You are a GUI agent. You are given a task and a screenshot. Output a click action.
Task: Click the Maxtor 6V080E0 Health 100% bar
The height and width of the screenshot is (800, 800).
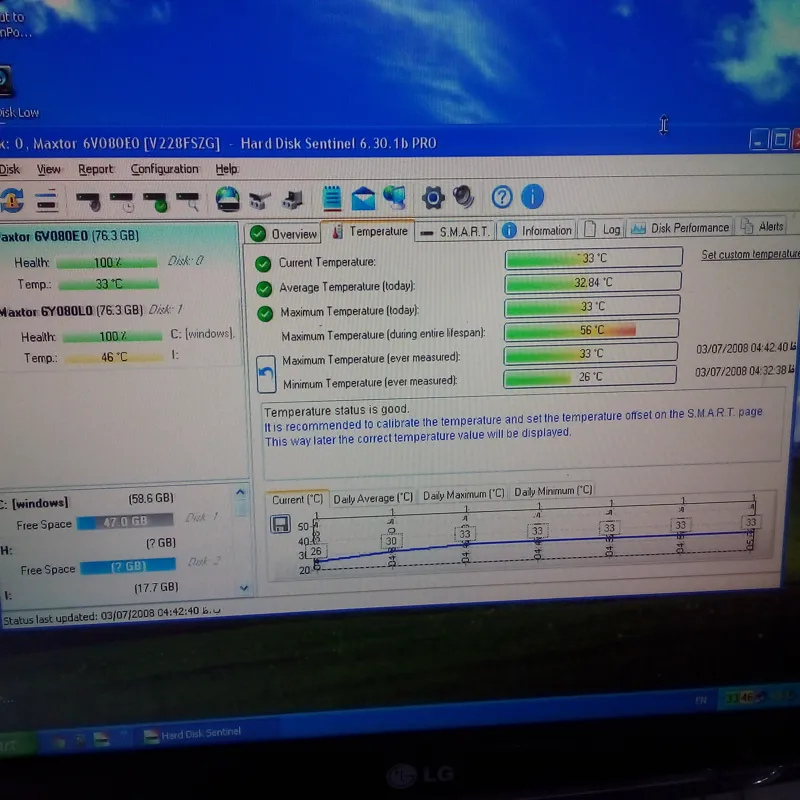tap(107, 263)
